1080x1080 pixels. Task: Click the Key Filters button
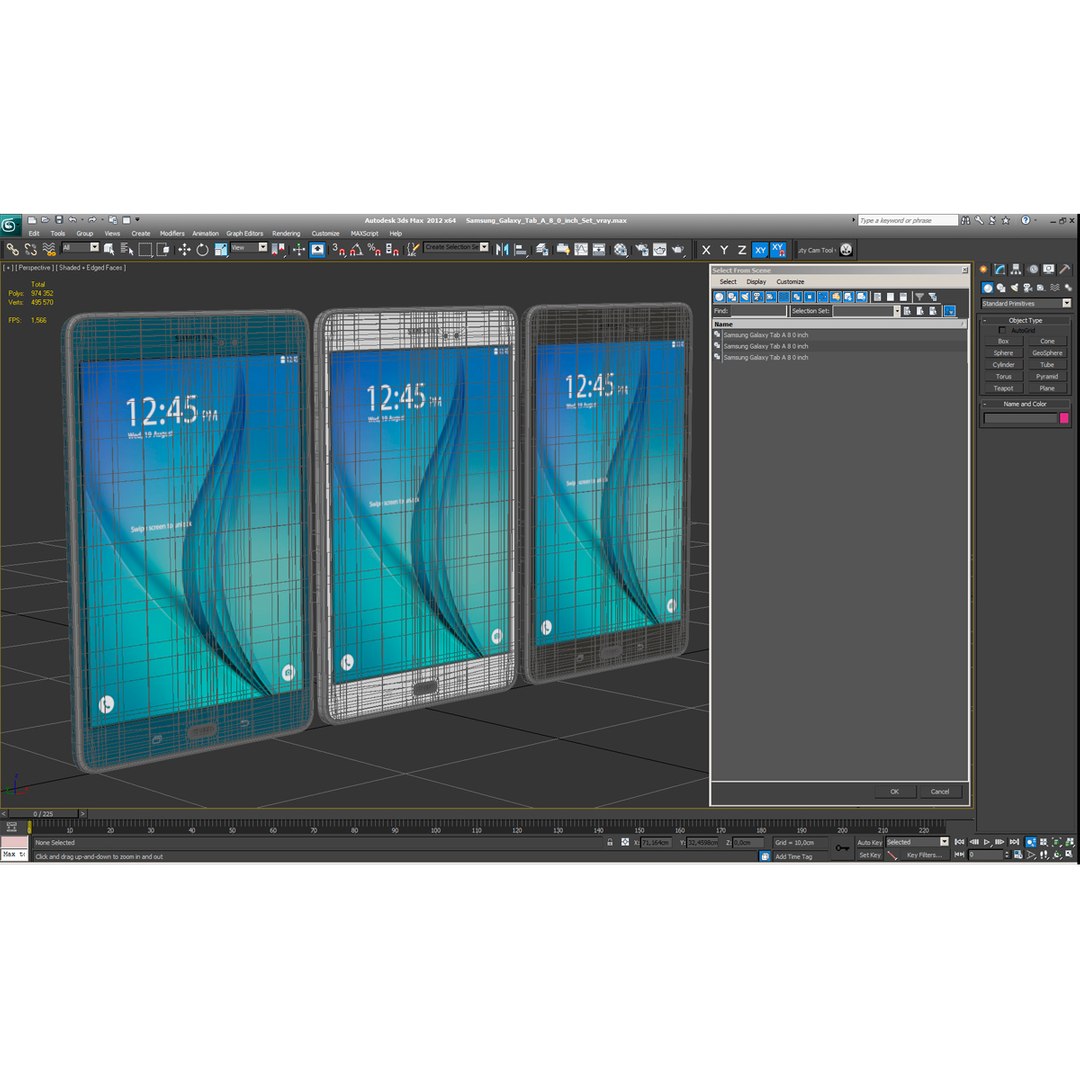coord(924,855)
